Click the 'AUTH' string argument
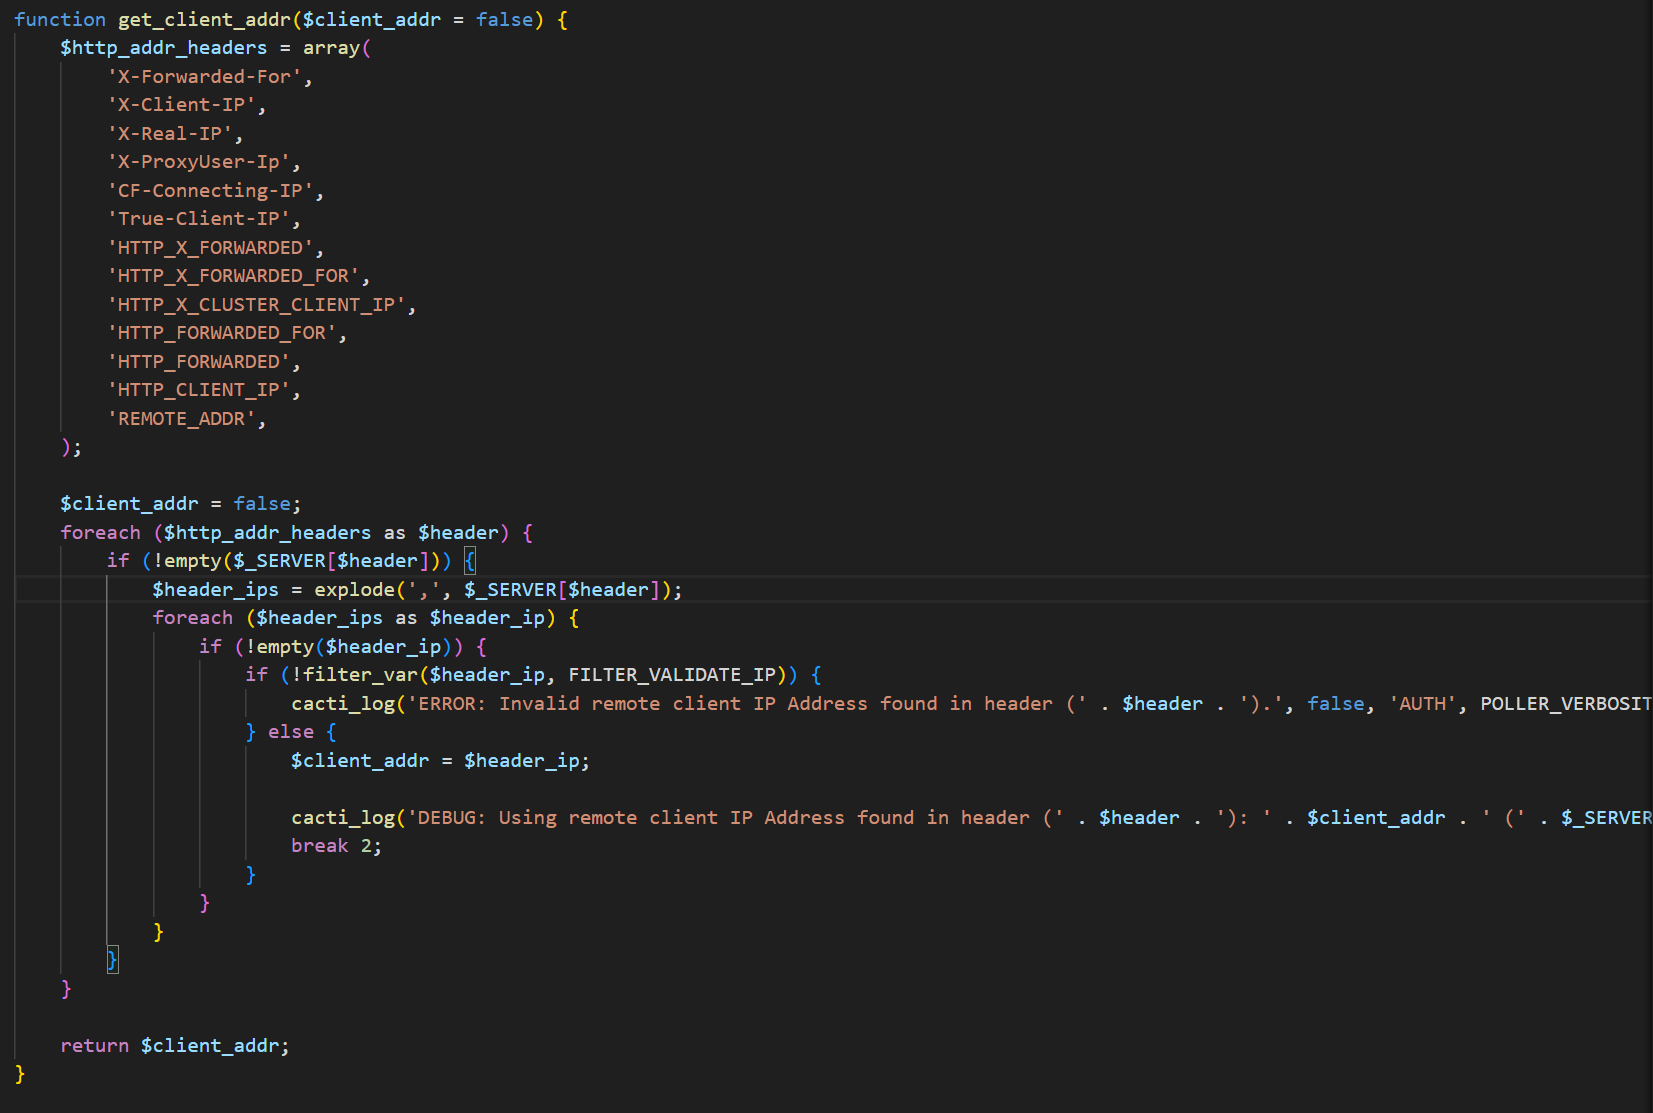Screen dimensions: 1653x1113 [1422, 704]
